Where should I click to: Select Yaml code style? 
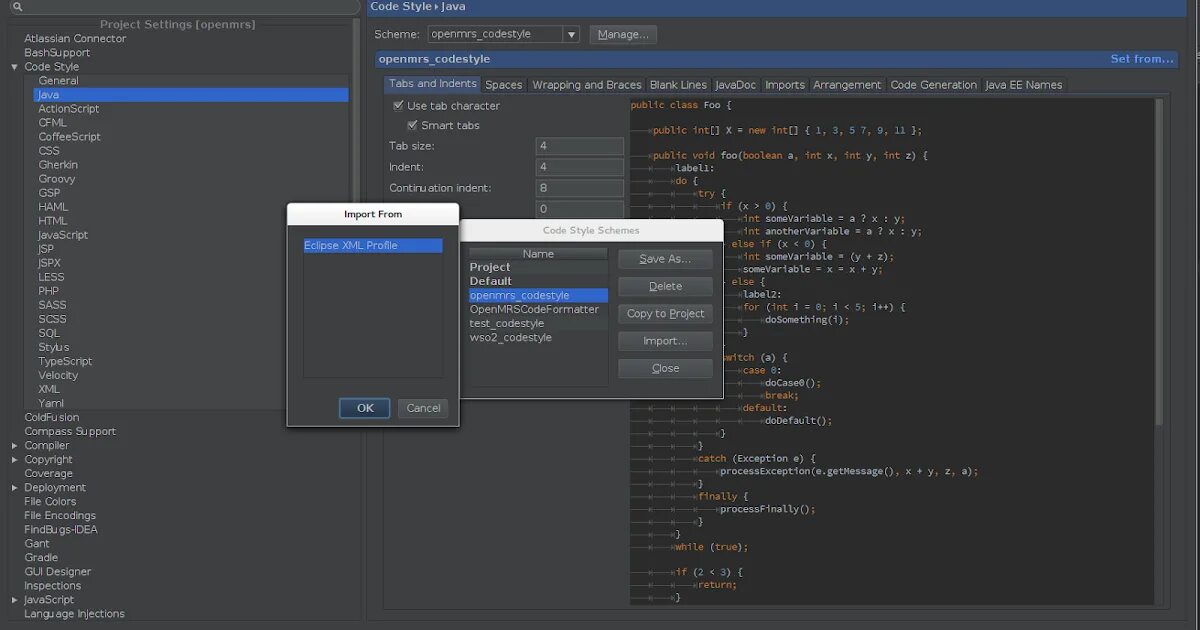[51, 404]
